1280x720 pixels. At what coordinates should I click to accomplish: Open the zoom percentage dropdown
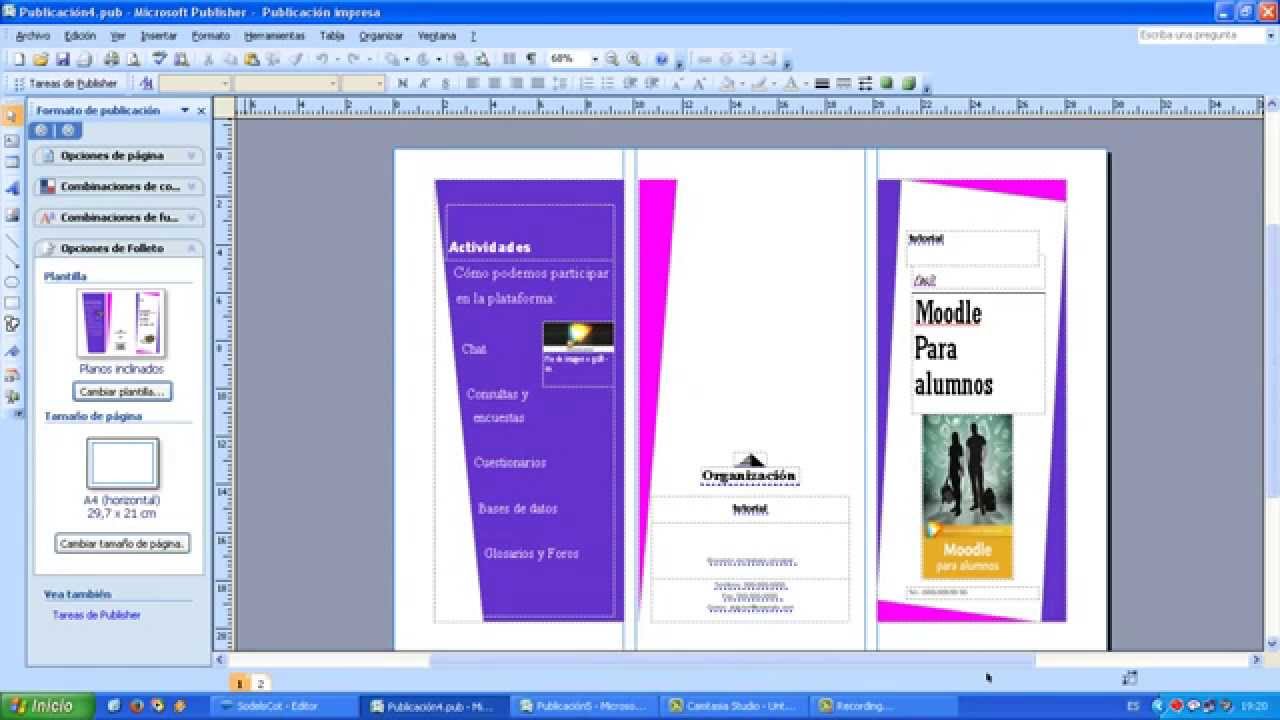[x=594, y=59]
